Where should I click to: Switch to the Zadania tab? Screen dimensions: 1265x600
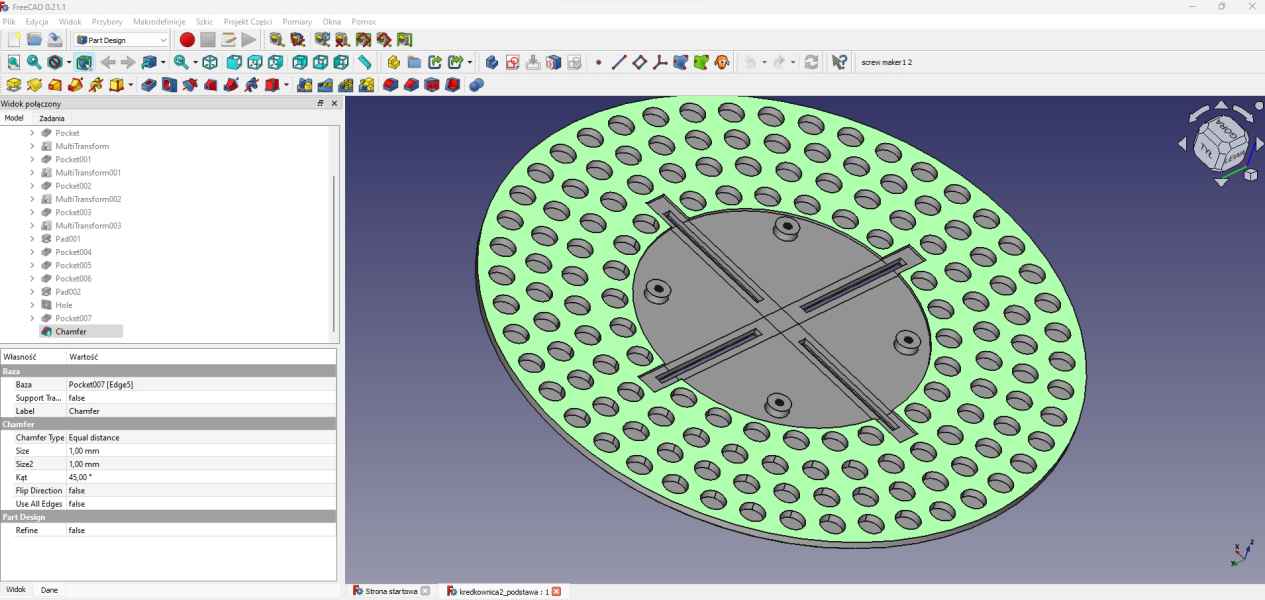pyautogui.click(x=52, y=118)
